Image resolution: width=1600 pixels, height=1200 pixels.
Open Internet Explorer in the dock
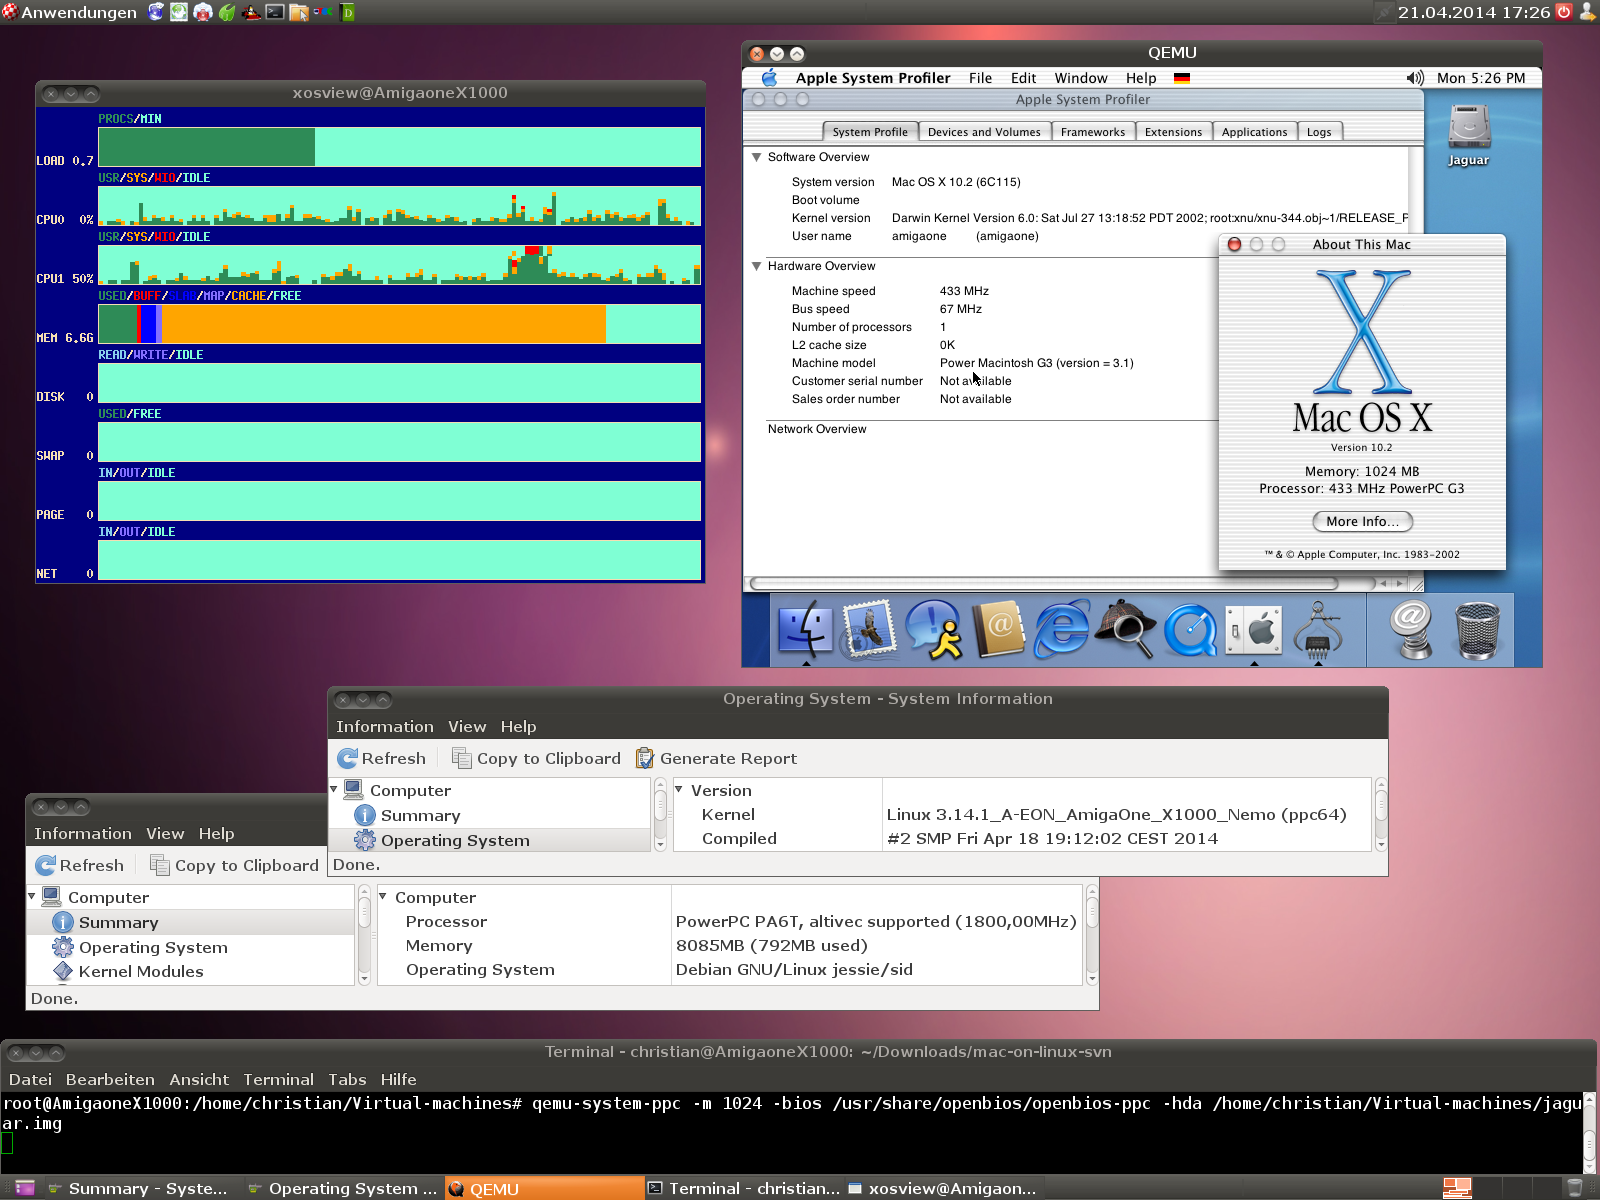coord(1062,630)
